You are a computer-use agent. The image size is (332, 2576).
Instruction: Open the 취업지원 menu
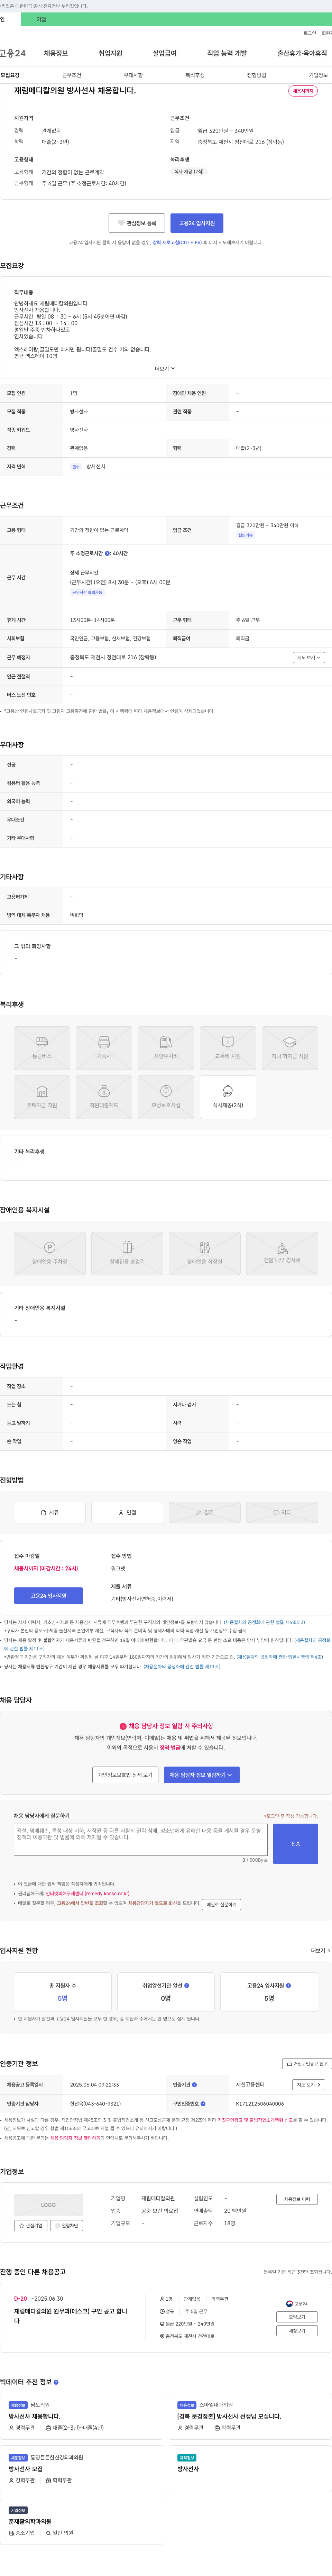click(110, 53)
